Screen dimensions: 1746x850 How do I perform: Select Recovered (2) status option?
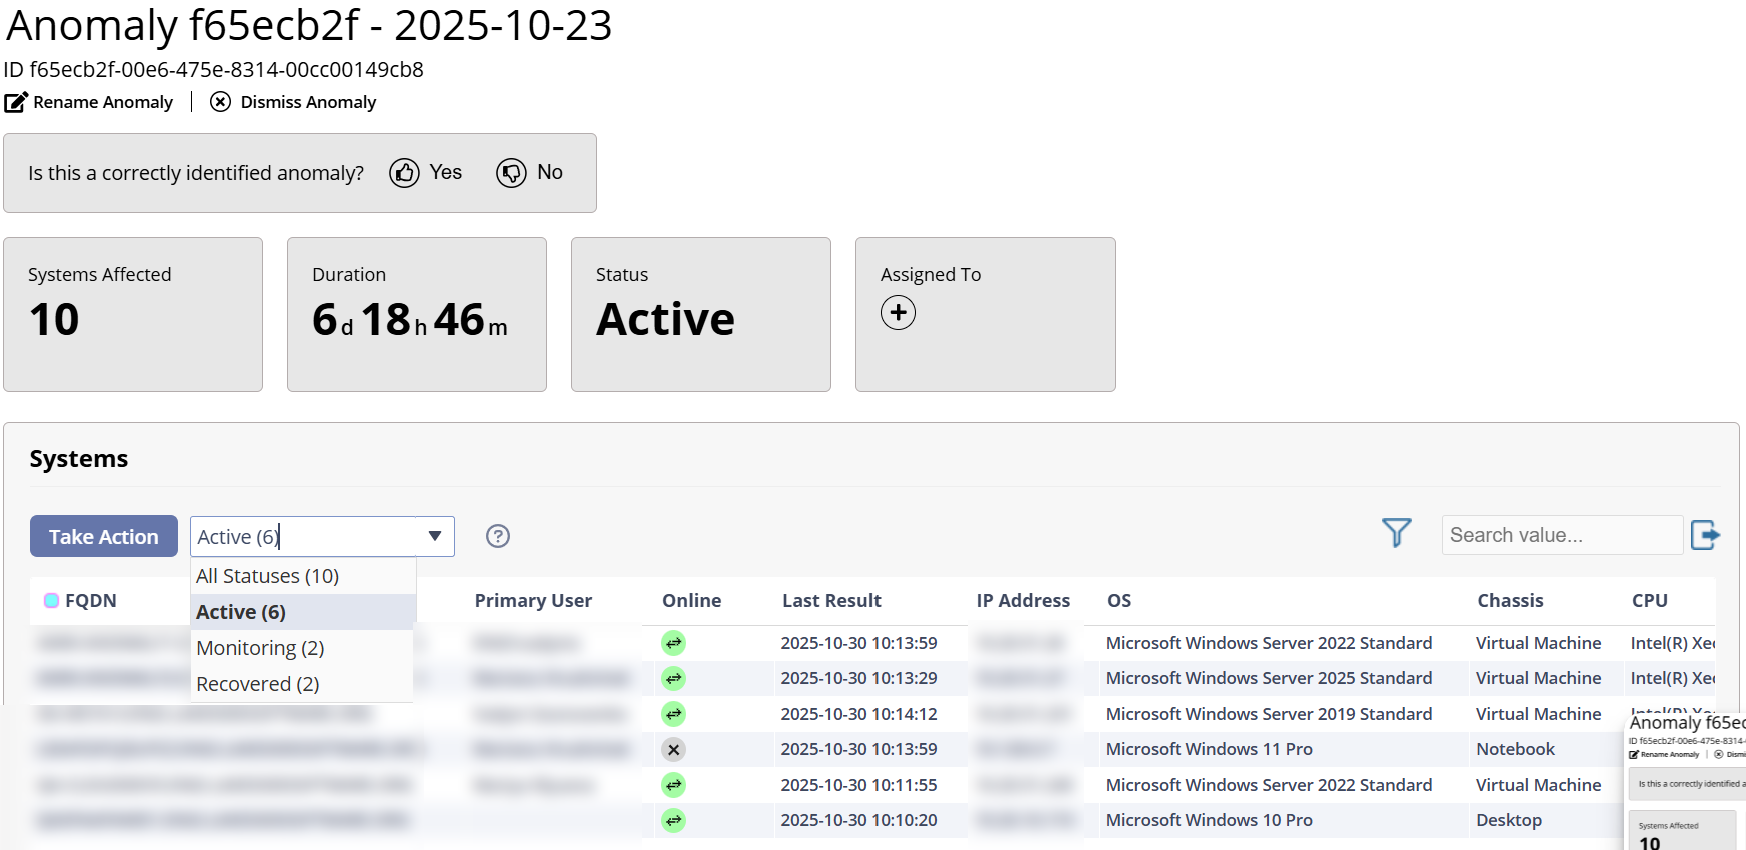(x=258, y=684)
